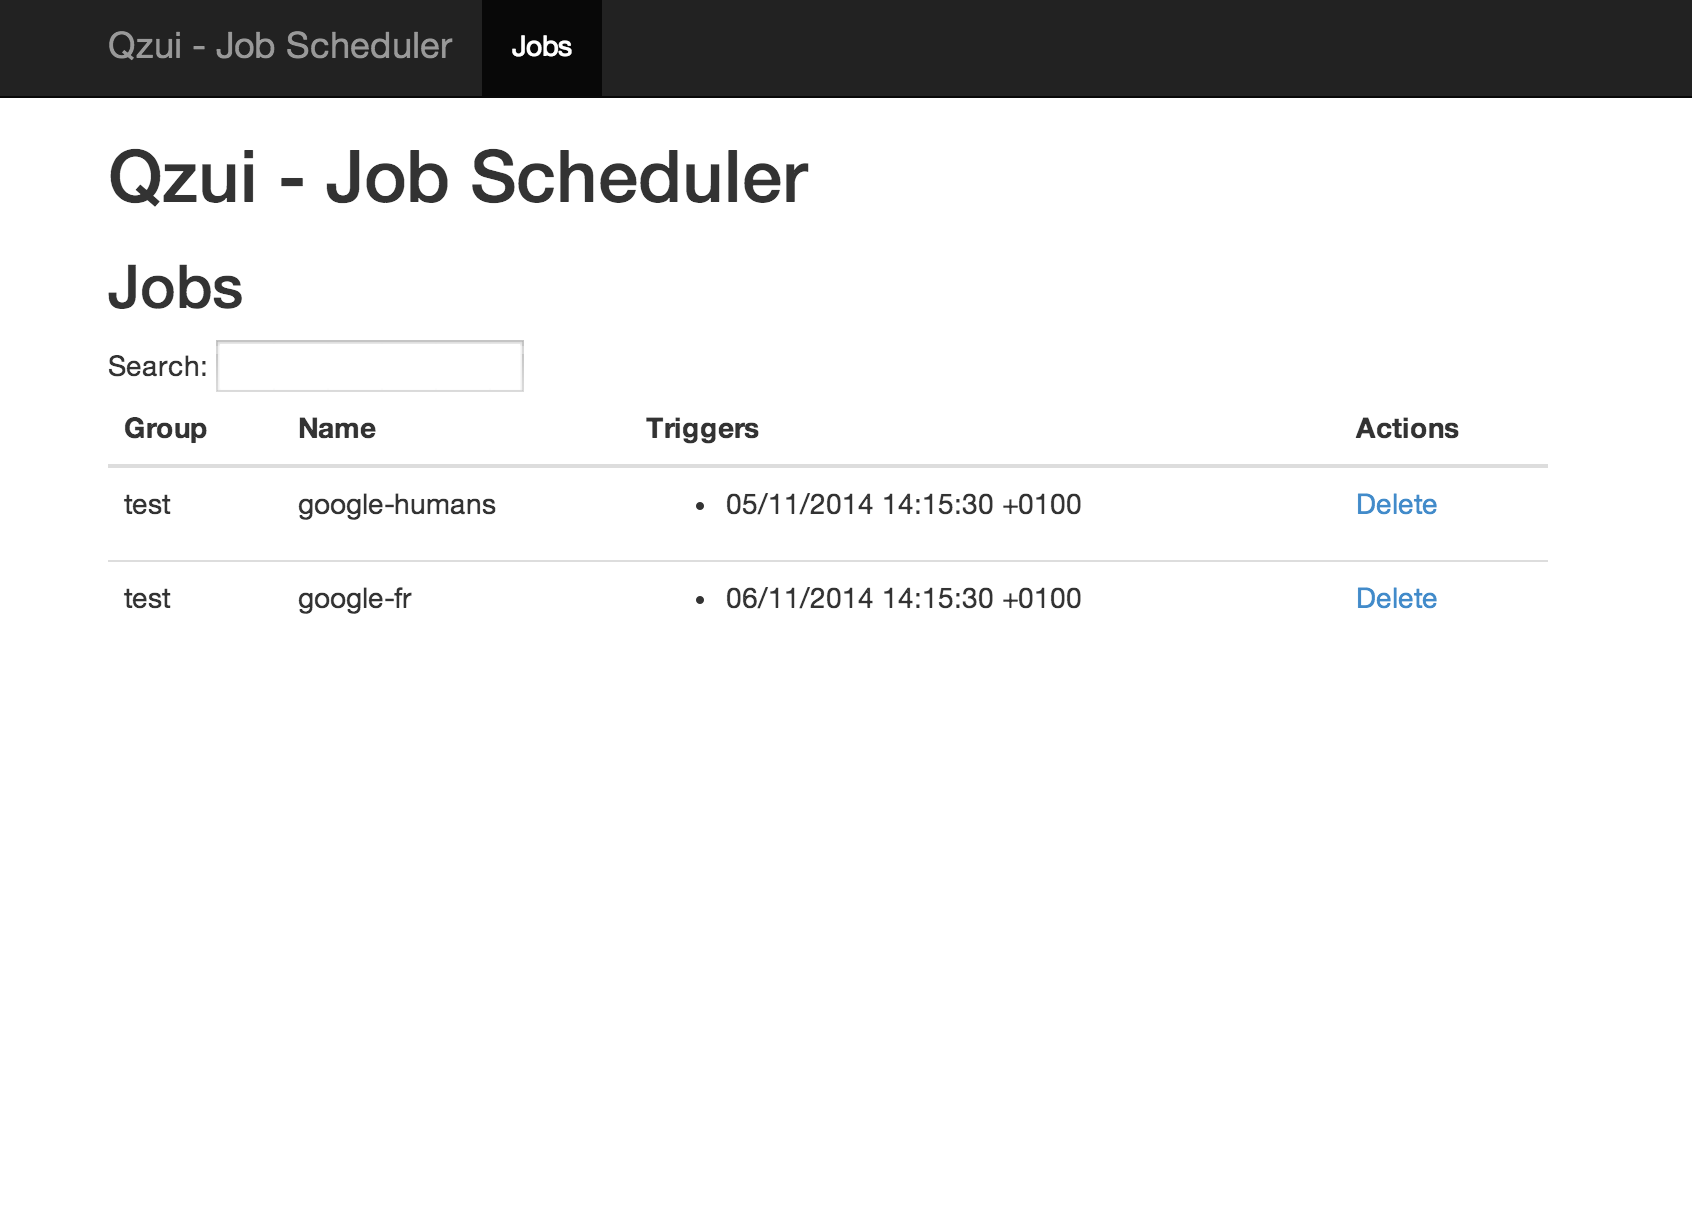Click the test group cell for google-fr
This screenshot has height=1228, width=1692.
tap(147, 598)
